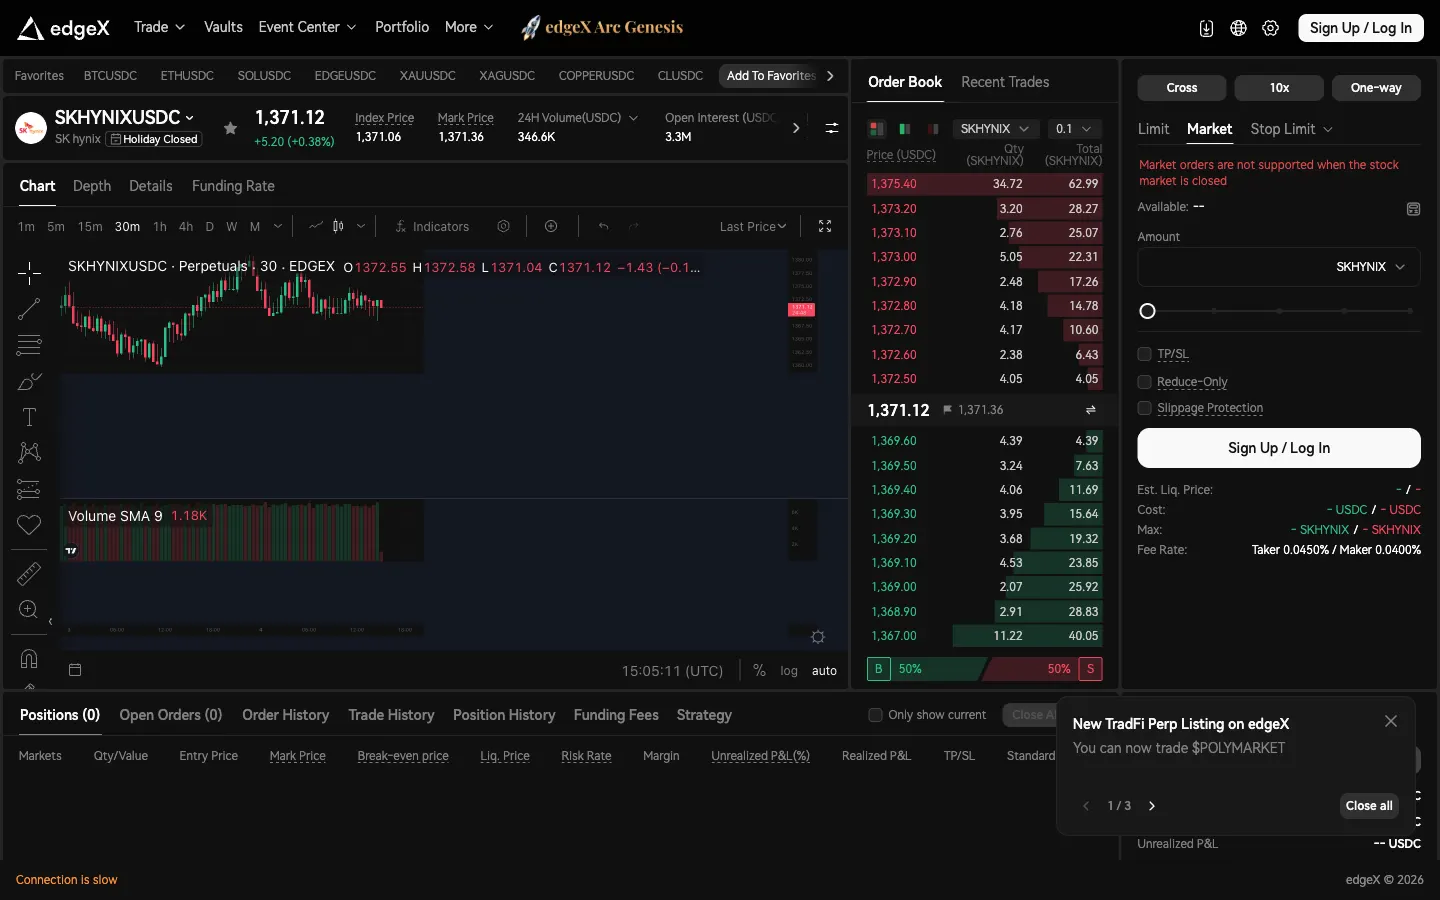Open the Last Price dropdown

click(753, 227)
